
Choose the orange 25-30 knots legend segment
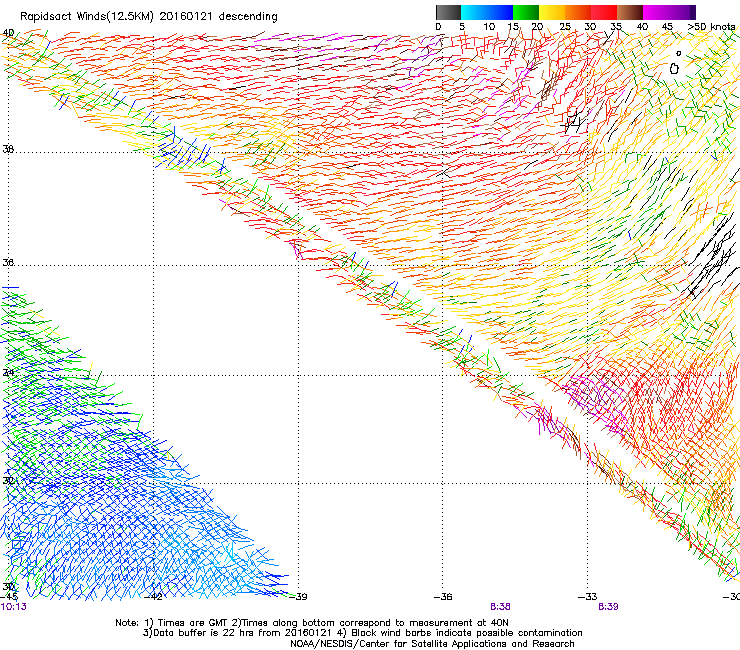coord(578,12)
